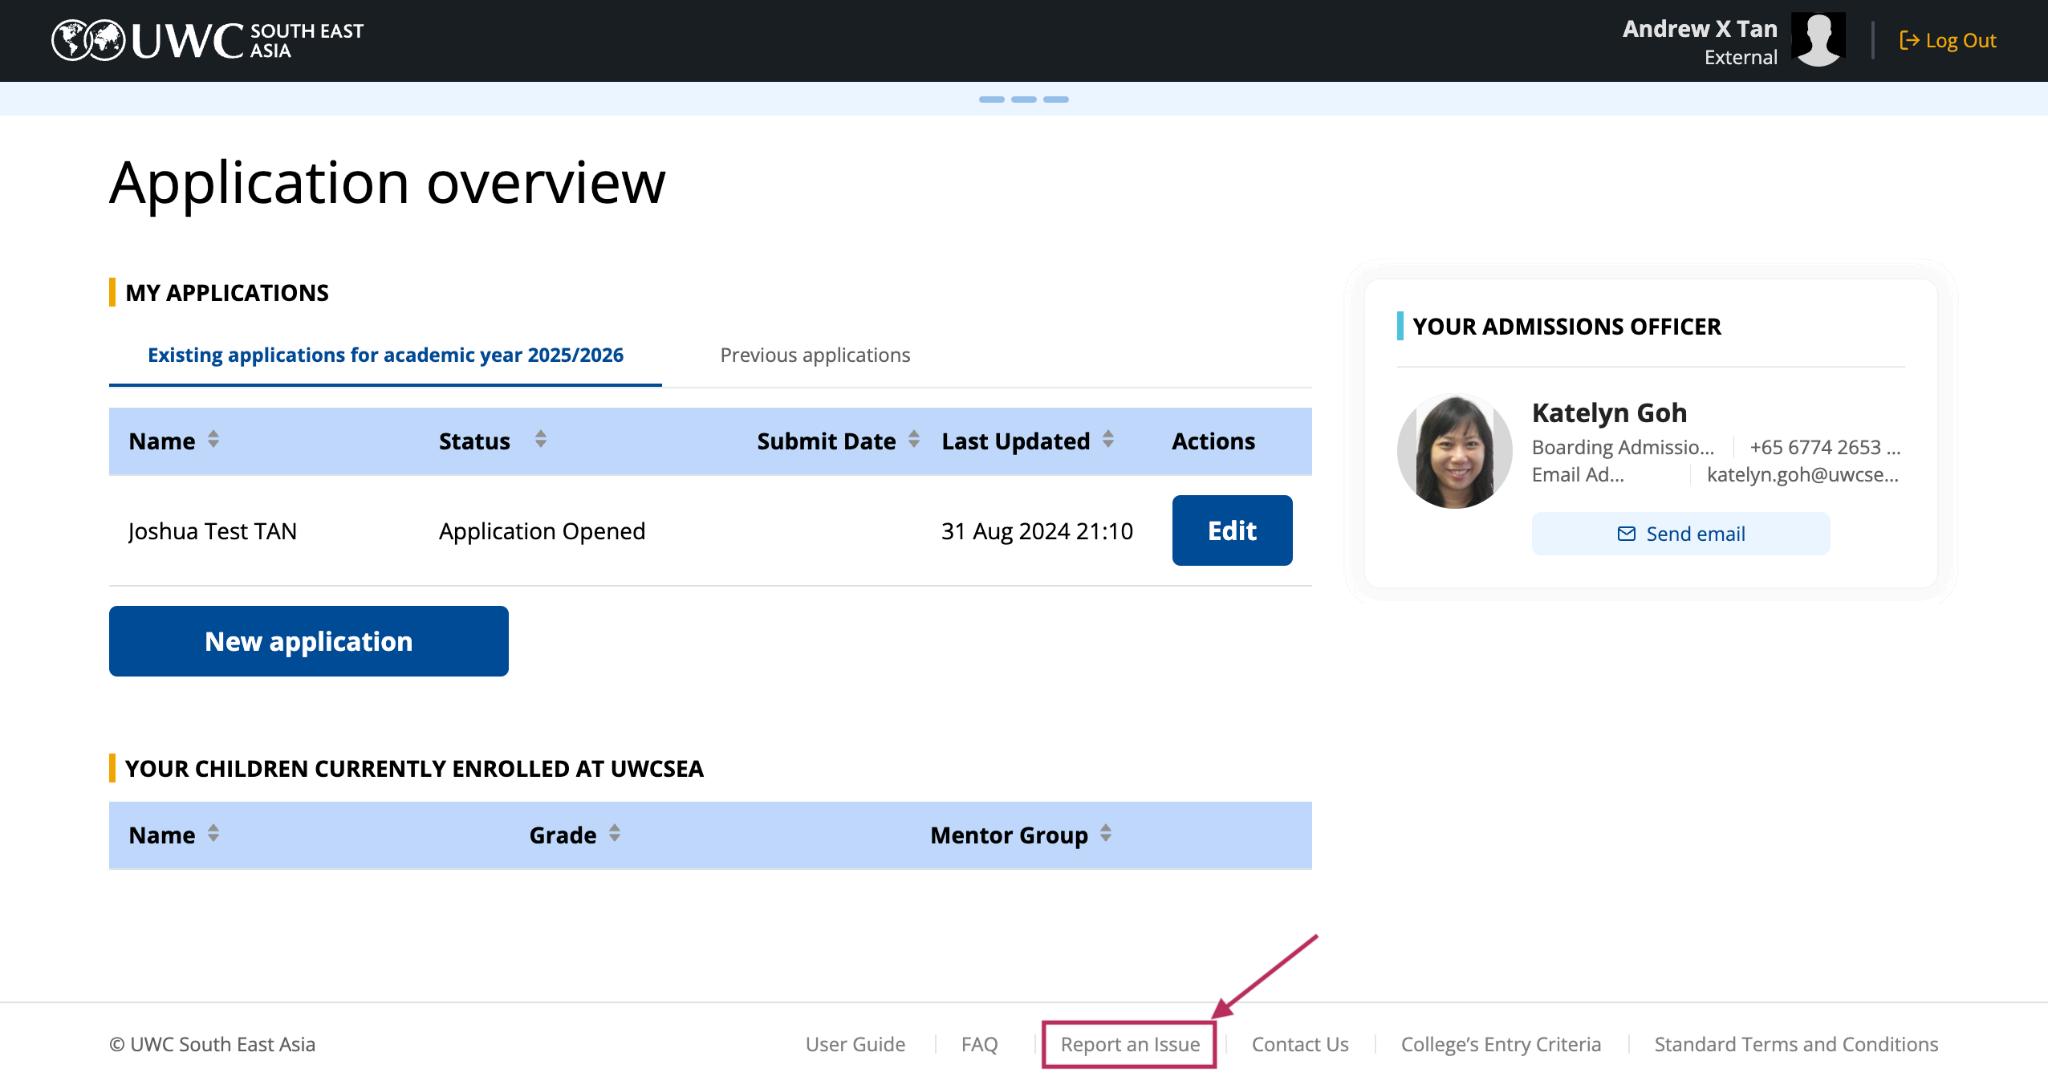
Task: Sort by Submit Date arrows
Action: (x=914, y=440)
